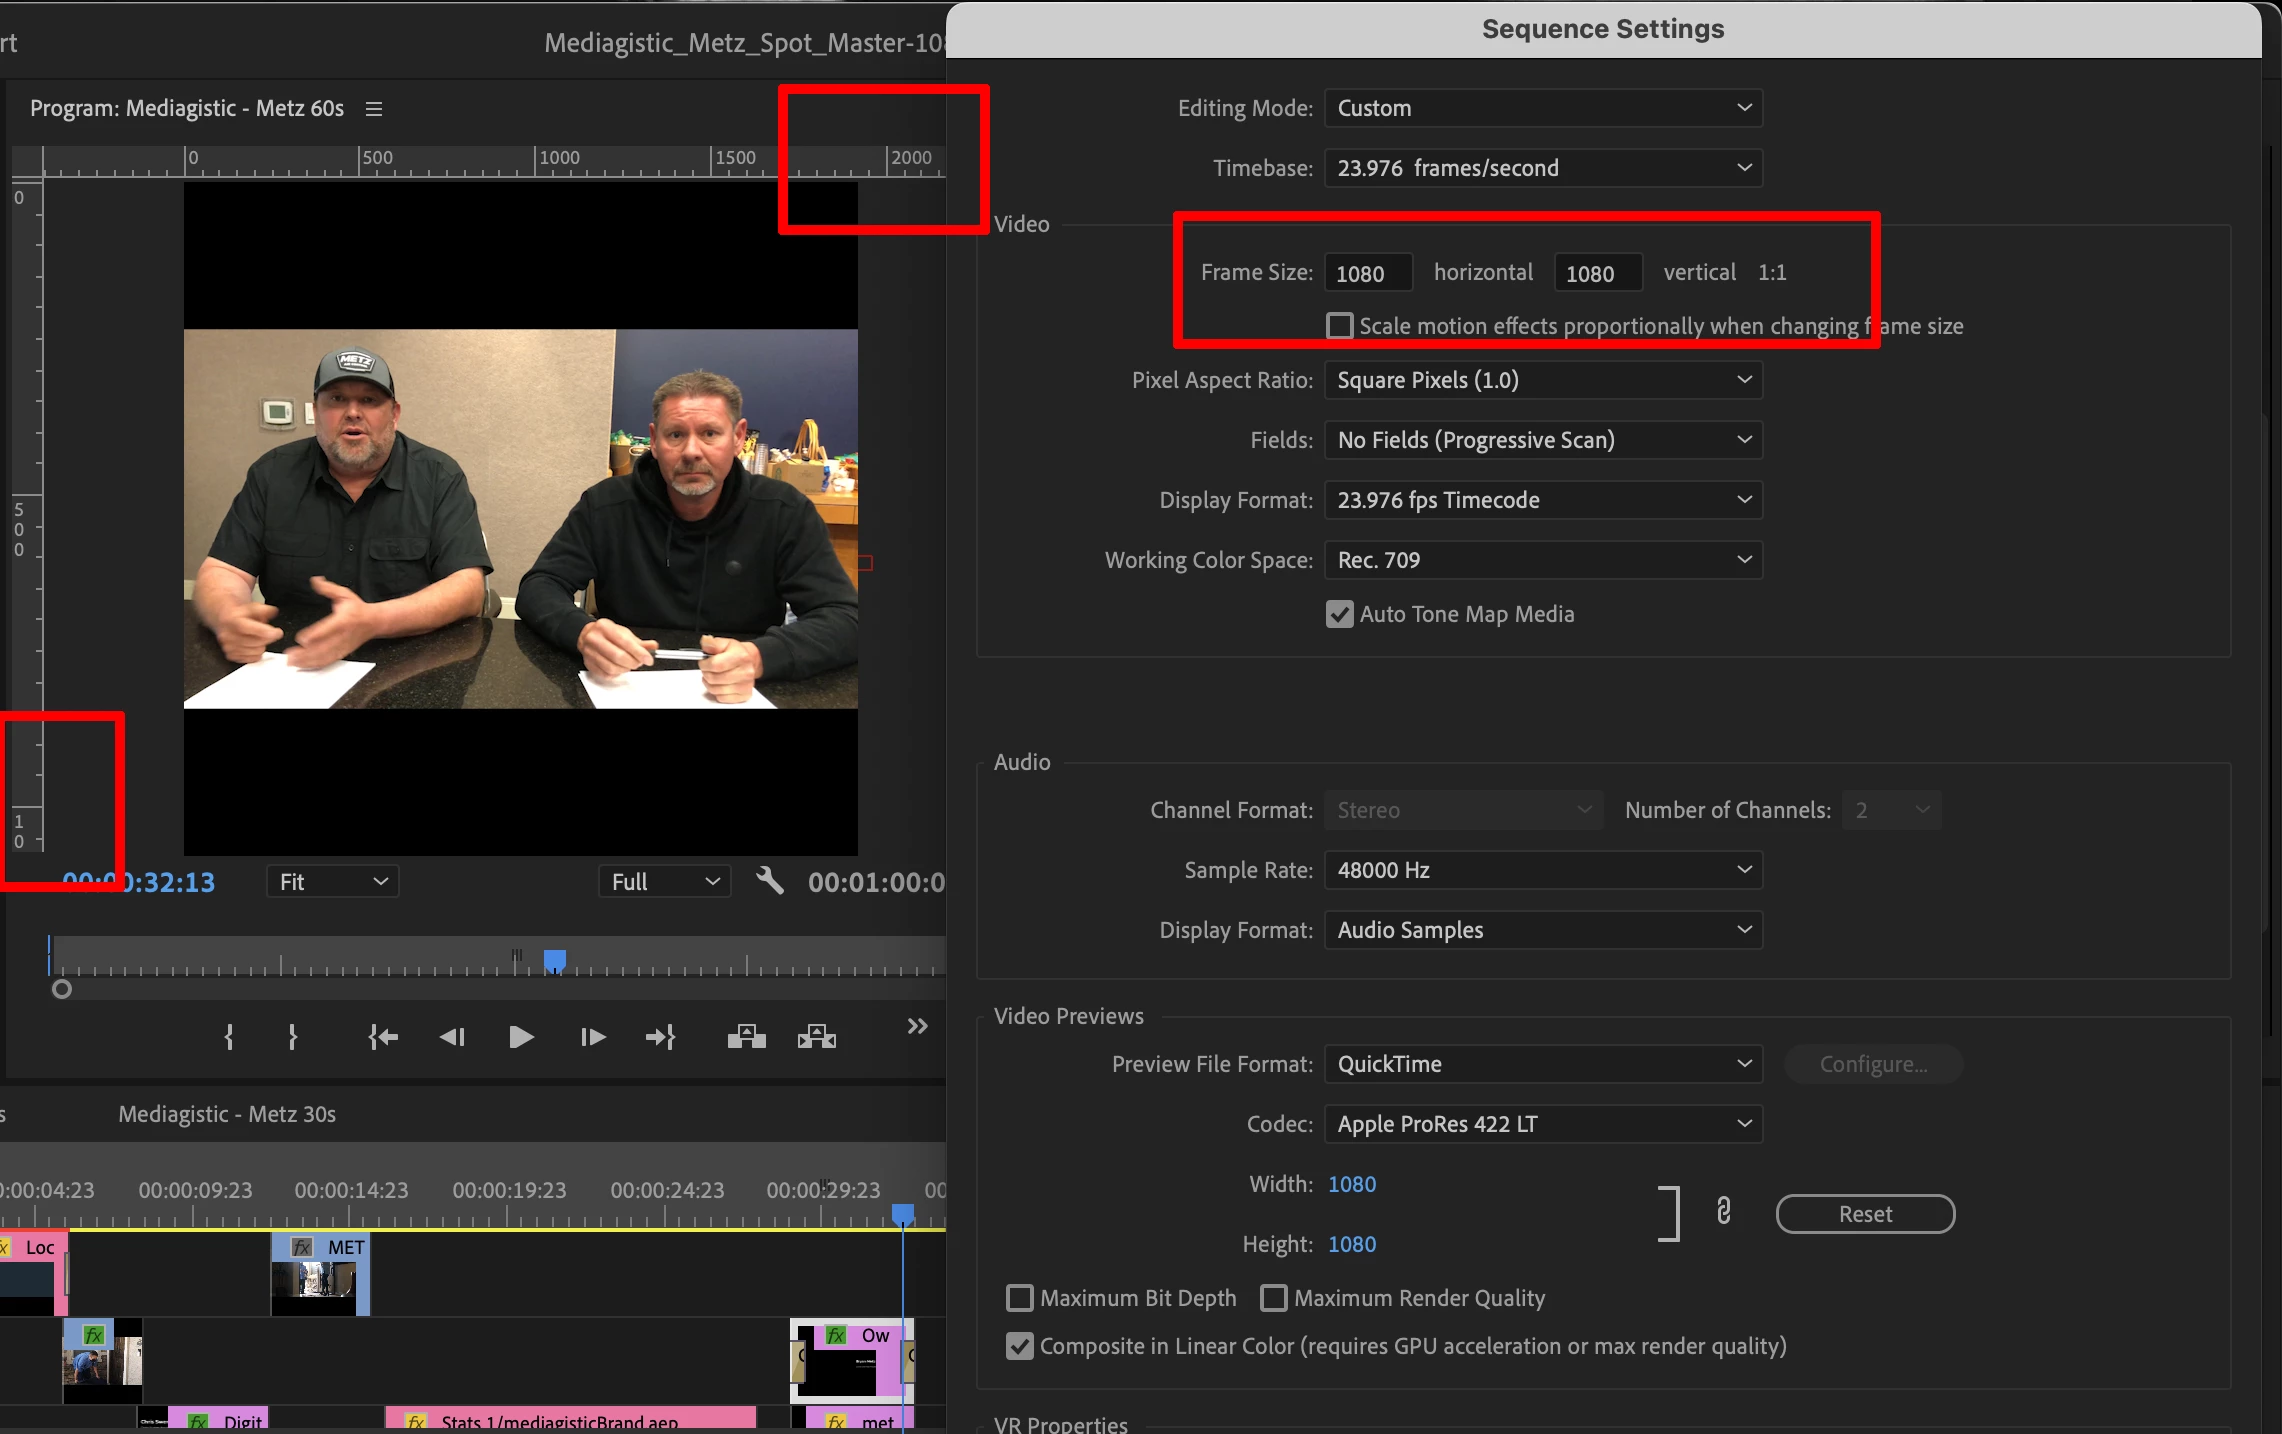Screen dimensions: 2282x1434
Task: Click the blue playhead on the Program scrubber
Action: point(555,960)
